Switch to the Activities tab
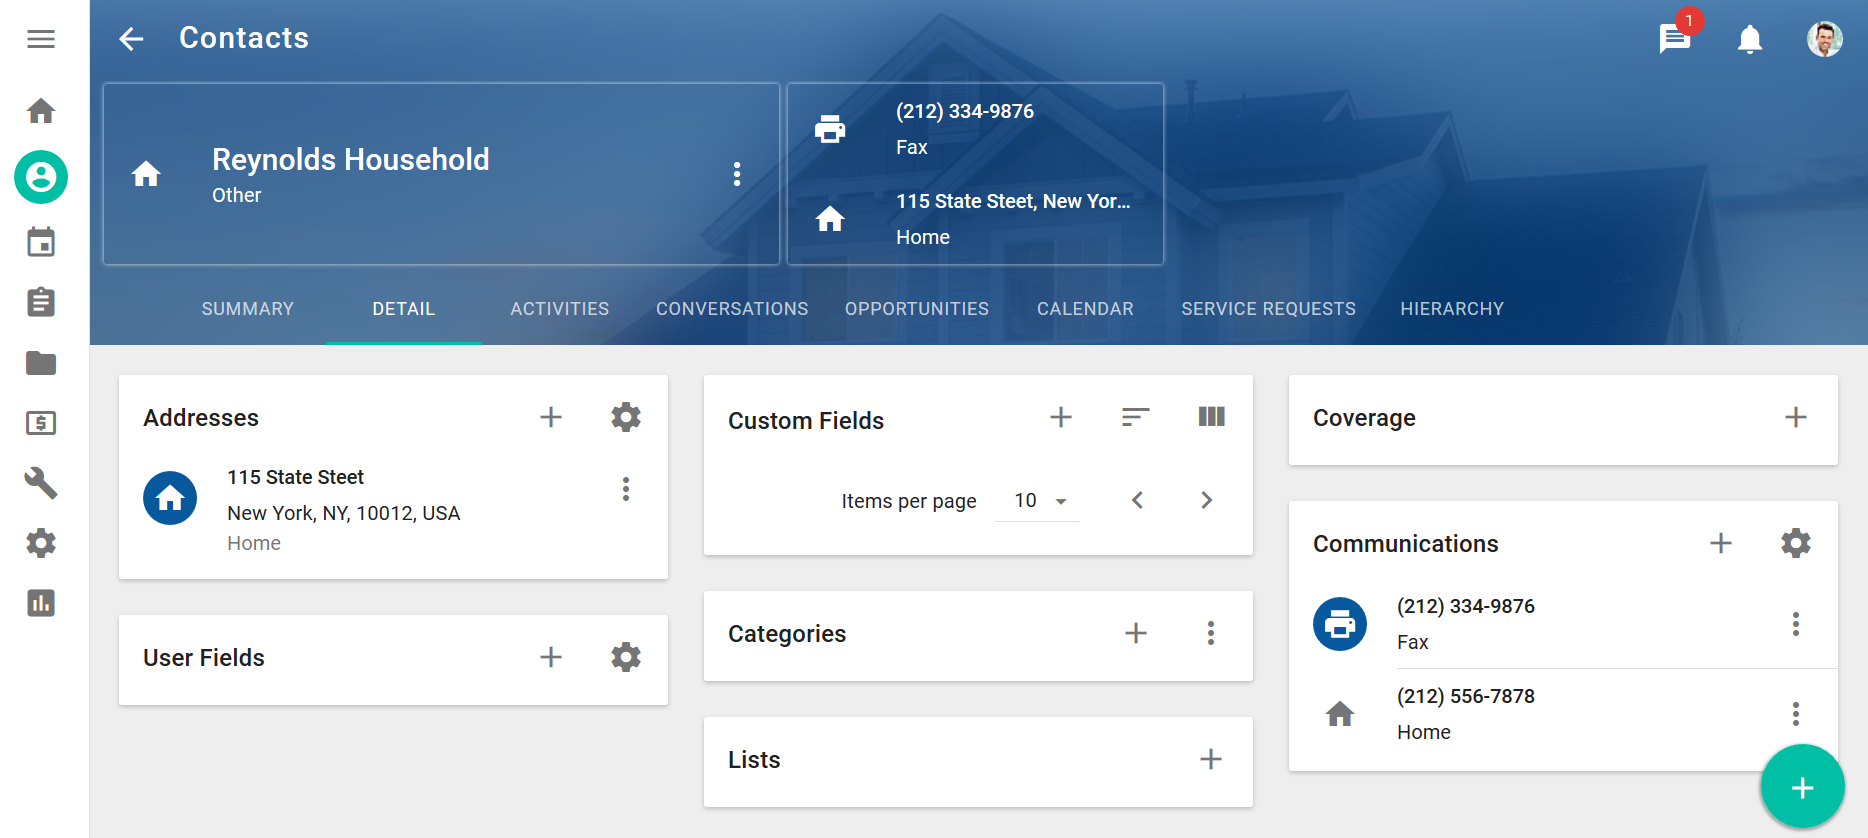The image size is (1868, 838). coord(559,309)
